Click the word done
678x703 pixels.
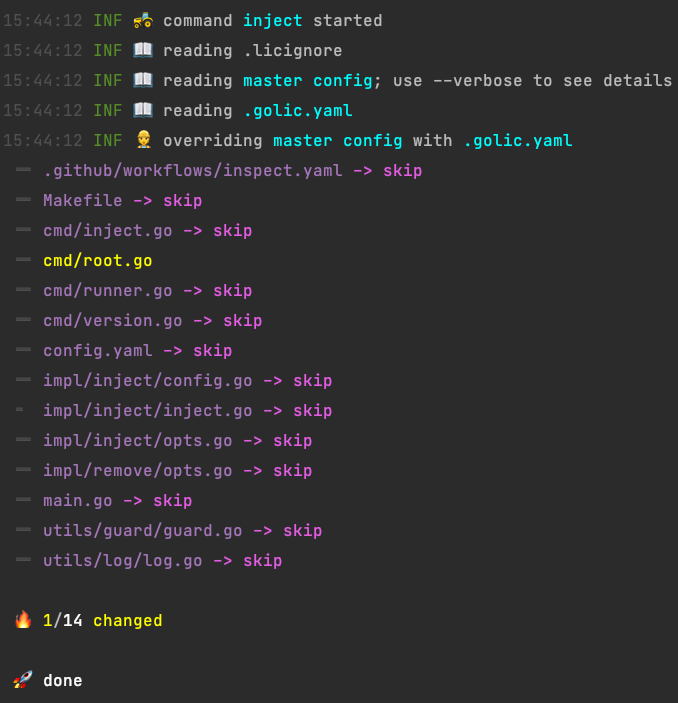point(63,681)
